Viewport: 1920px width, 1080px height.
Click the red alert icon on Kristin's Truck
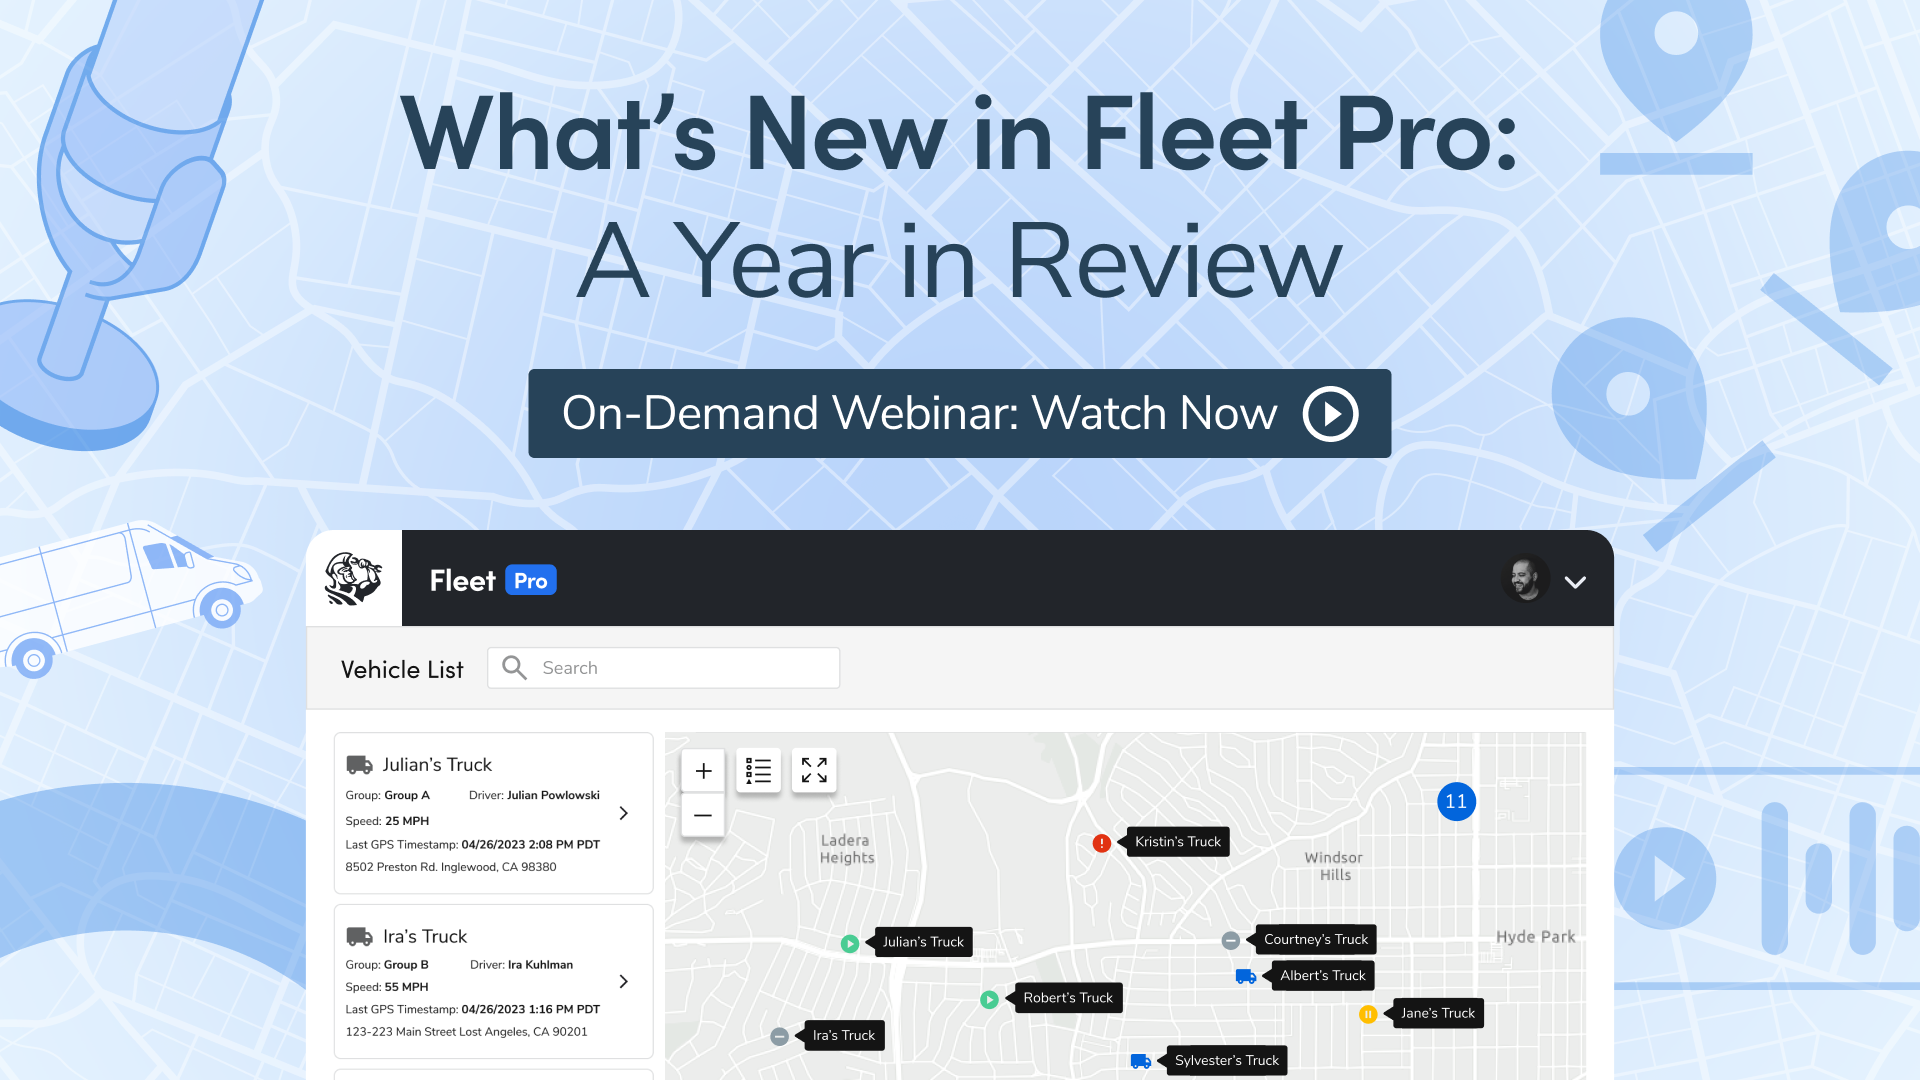click(1101, 843)
